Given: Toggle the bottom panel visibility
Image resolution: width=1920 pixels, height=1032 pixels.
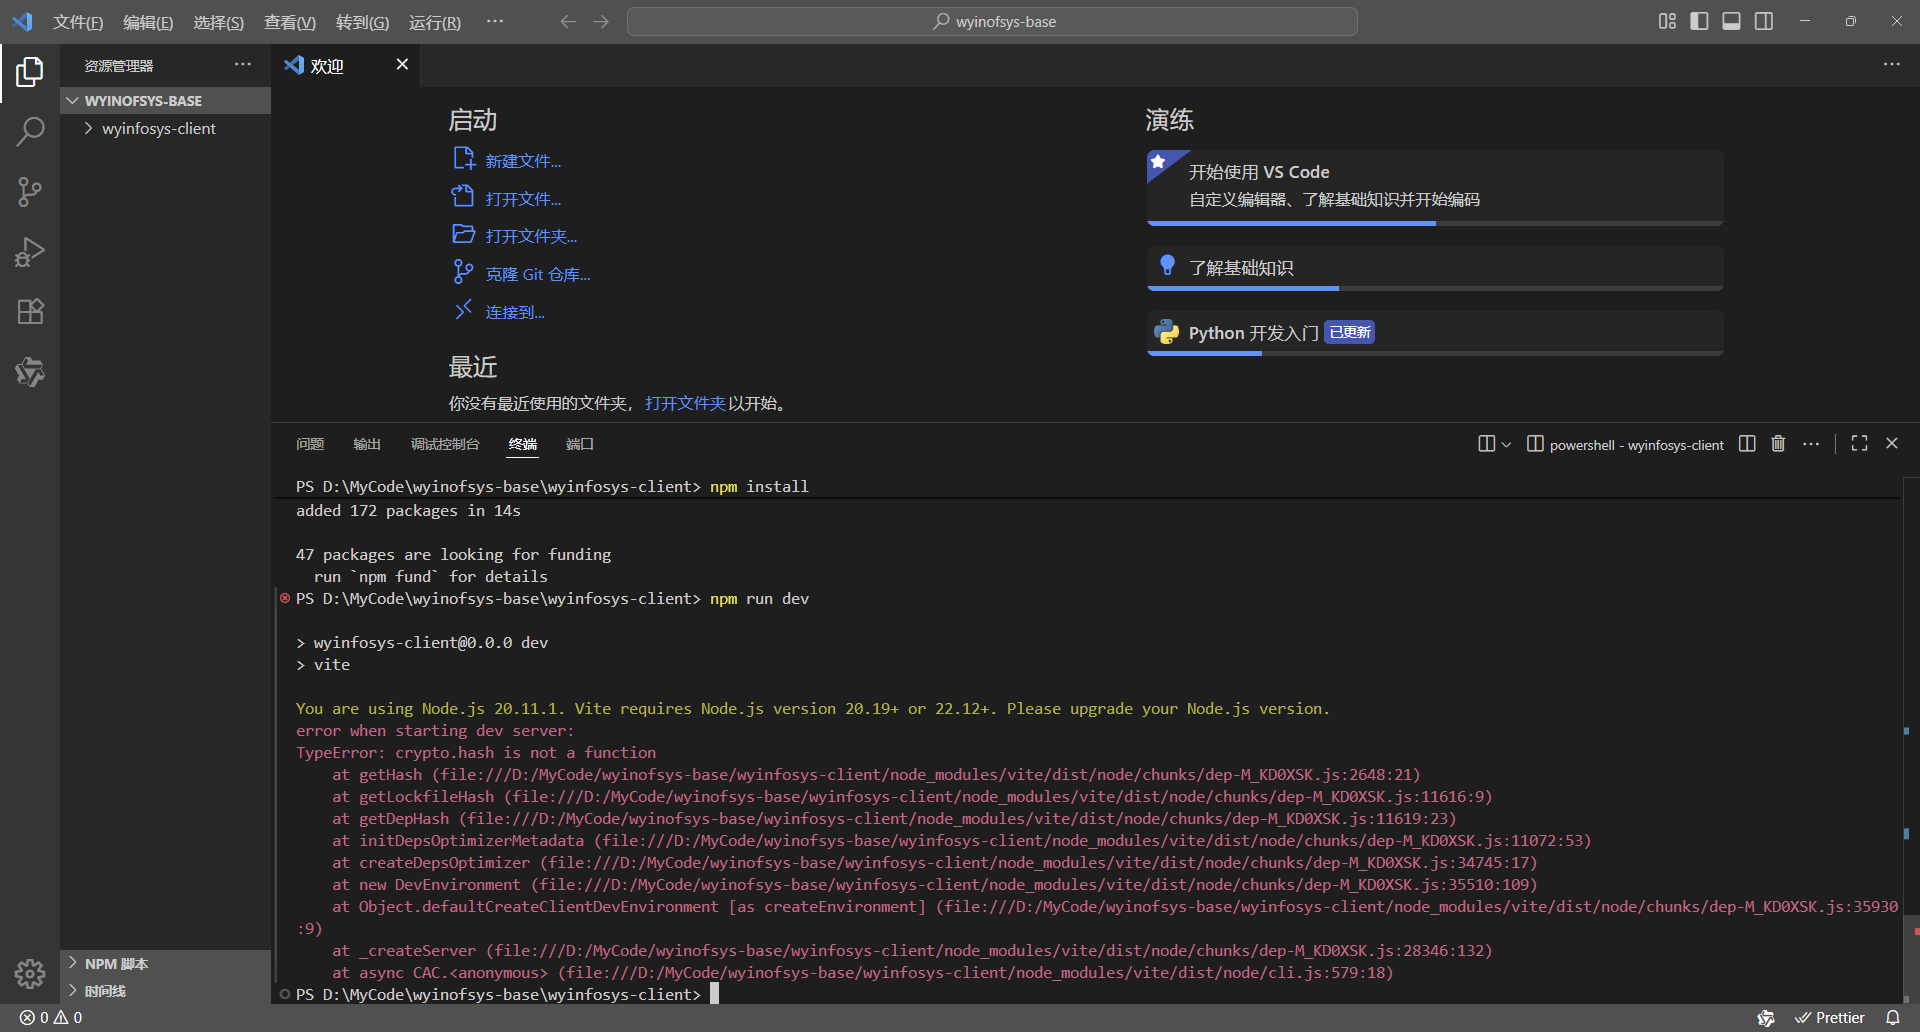Looking at the screenshot, I should (1731, 20).
